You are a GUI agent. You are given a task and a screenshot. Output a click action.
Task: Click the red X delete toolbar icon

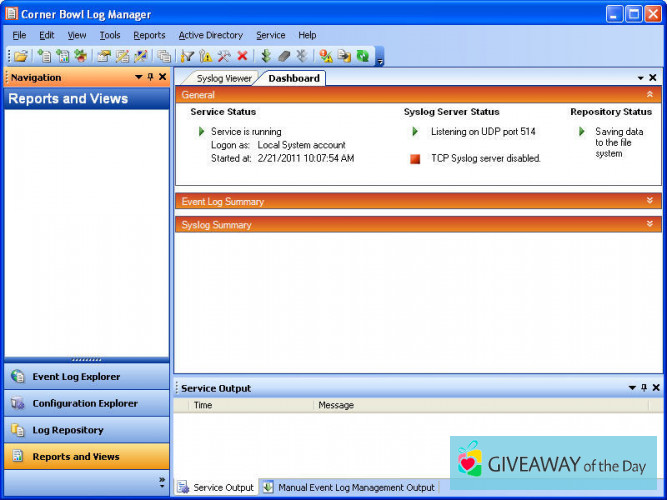tap(242, 56)
